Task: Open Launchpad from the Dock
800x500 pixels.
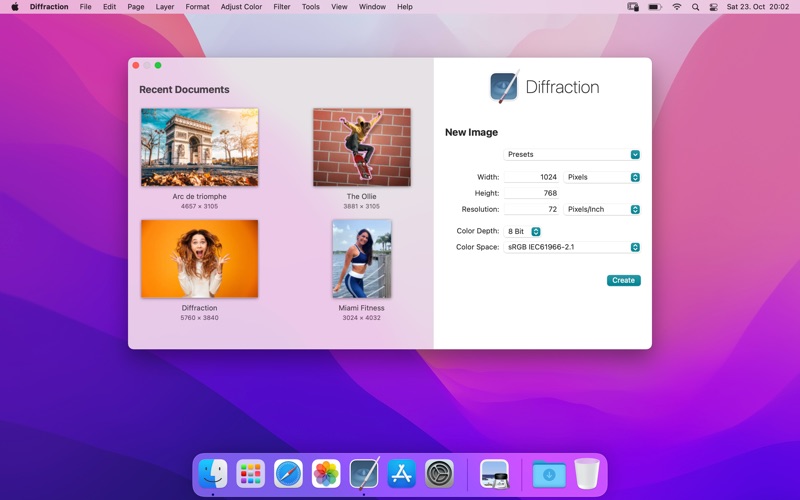Action: (x=250, y=473)
